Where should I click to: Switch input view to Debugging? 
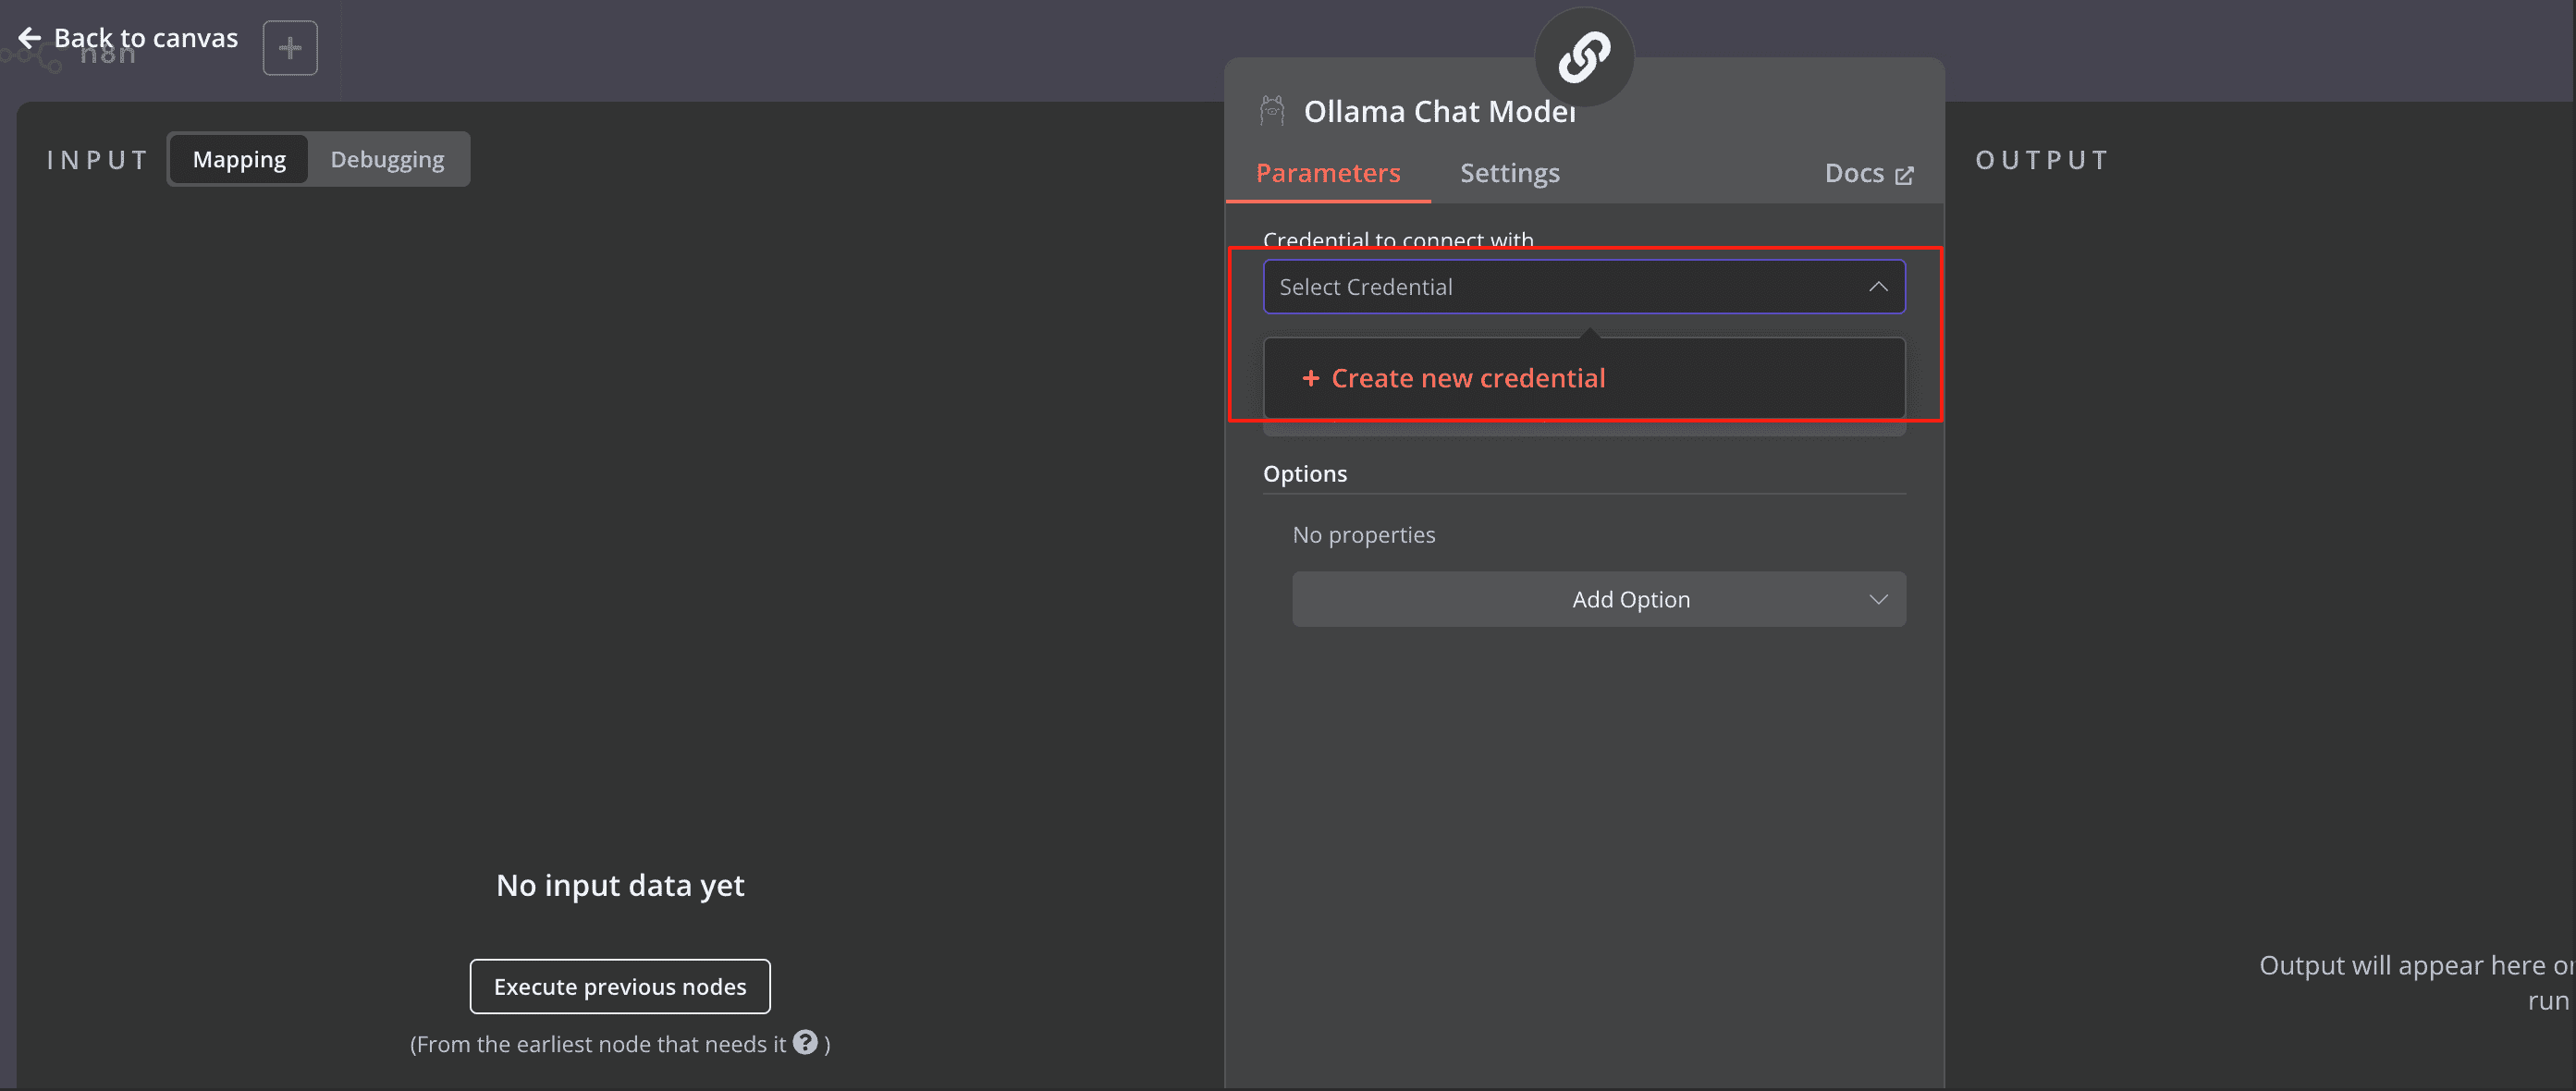pos(387,159)
